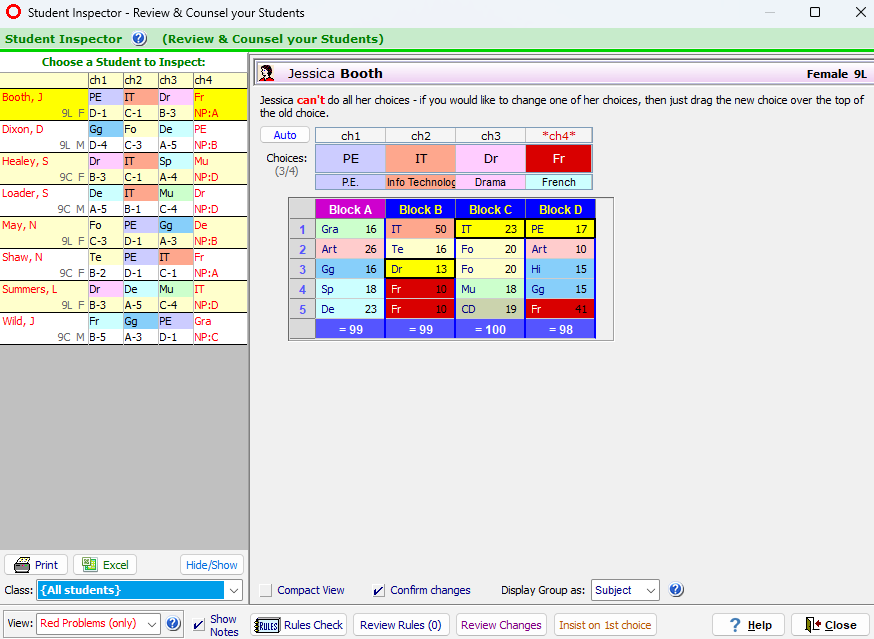Click the Hi 15 cell in Block D

(x=560, y=269)
